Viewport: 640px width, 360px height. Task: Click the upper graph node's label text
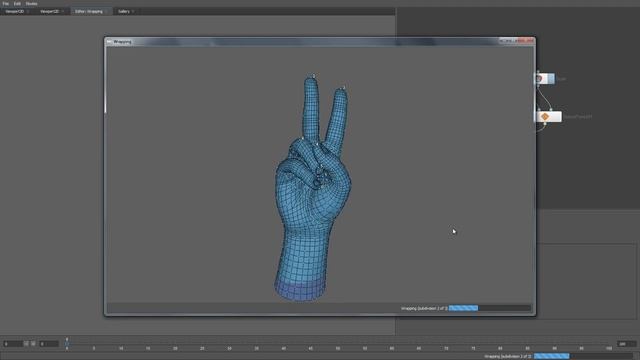562,79
